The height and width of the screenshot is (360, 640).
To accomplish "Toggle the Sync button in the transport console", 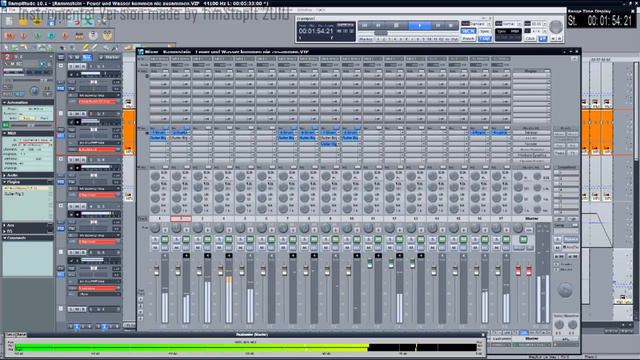I will click(x=484, y=31).
